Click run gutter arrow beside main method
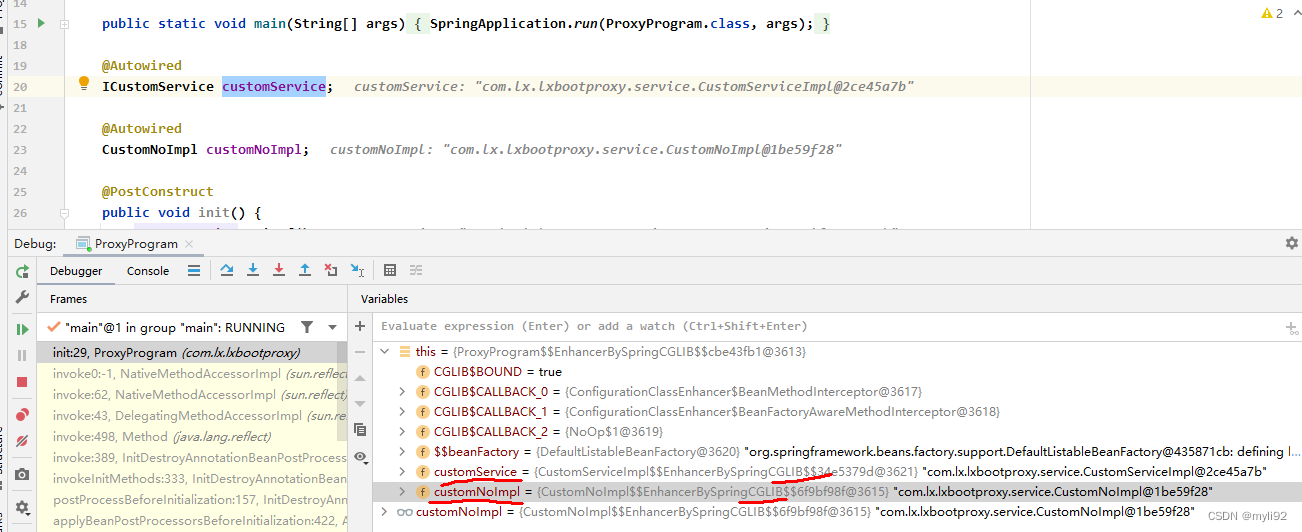Image resolution: width=1302 pixels, height=532 pixels. pyautogui.click(x=41, y=22)
